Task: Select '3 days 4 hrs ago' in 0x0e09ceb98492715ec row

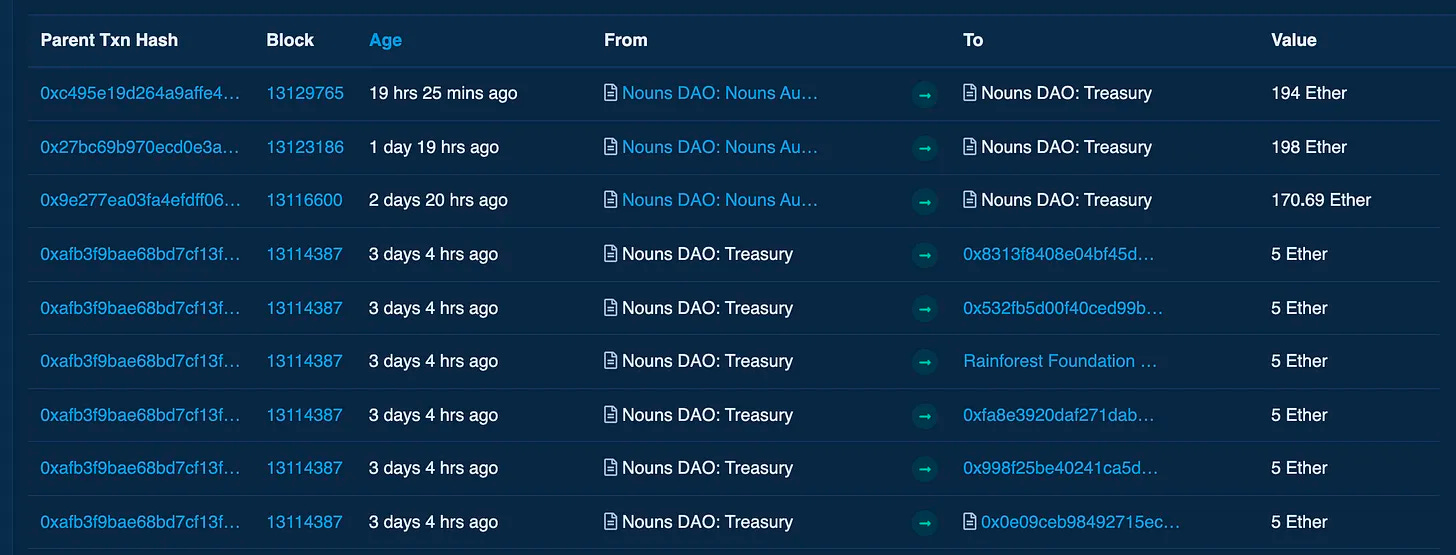Action: pyautogui.click(x=433, y=522)
